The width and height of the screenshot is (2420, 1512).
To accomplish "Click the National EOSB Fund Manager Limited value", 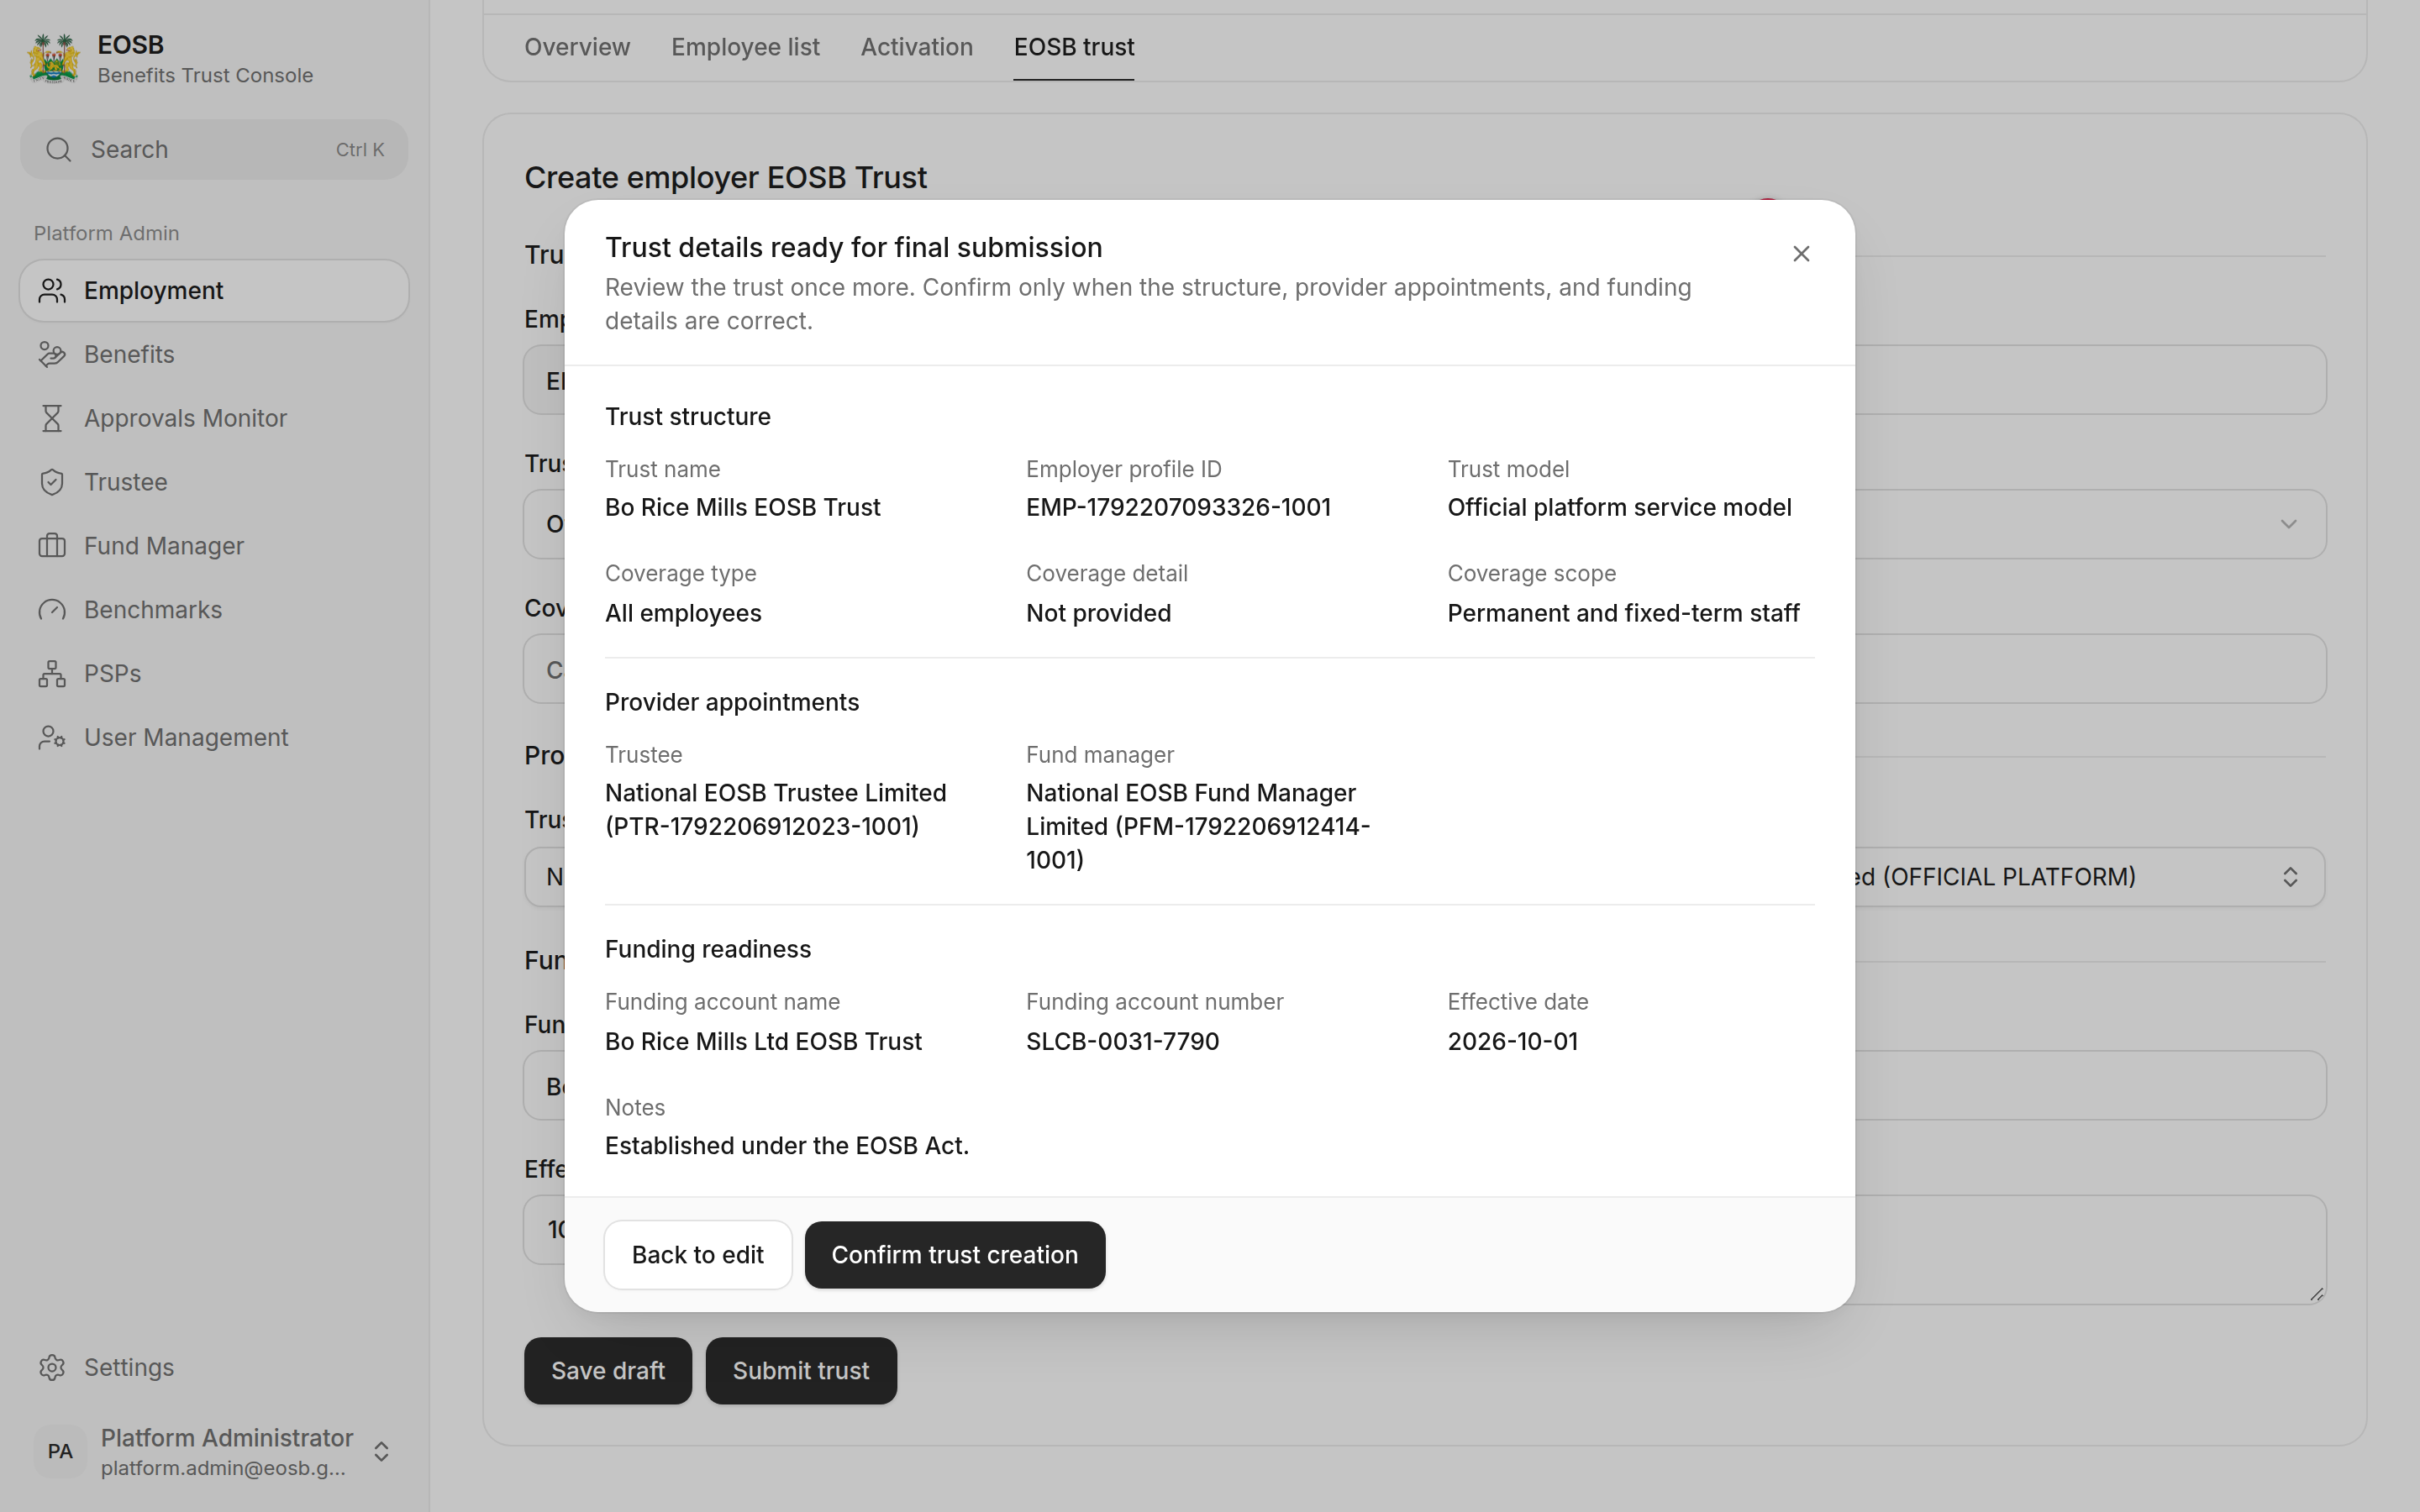I will coord(1198,827).
